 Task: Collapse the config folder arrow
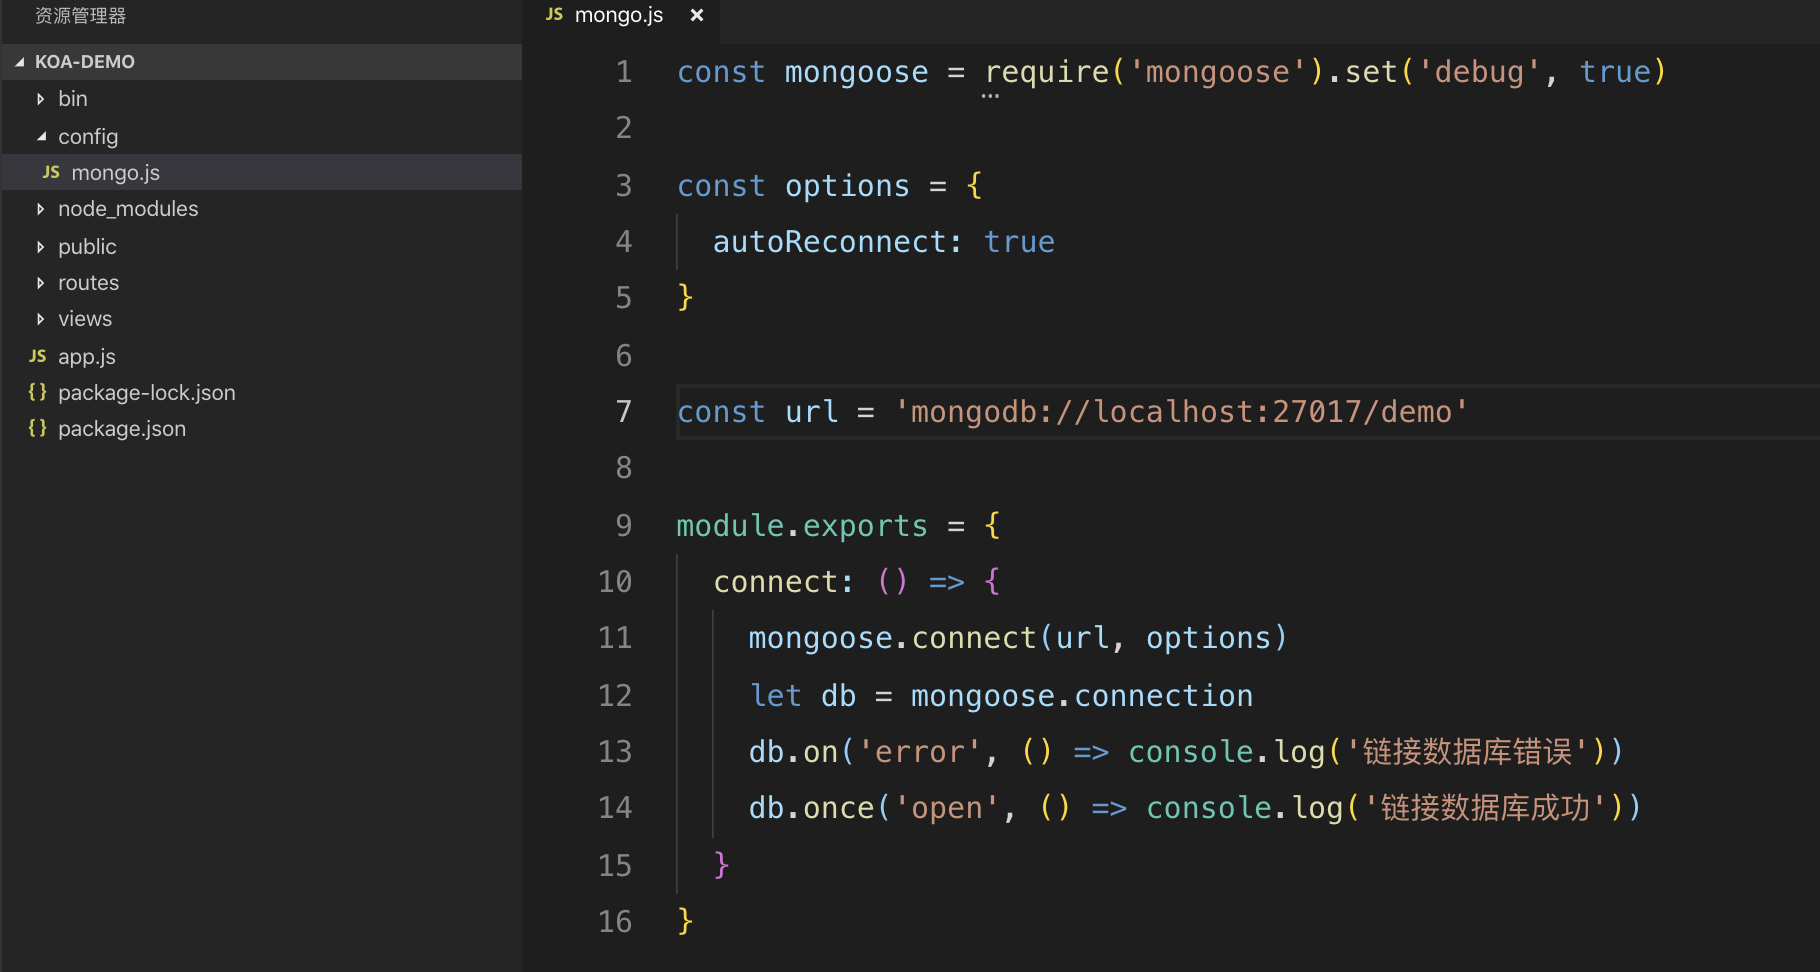[x=40, y=137]
